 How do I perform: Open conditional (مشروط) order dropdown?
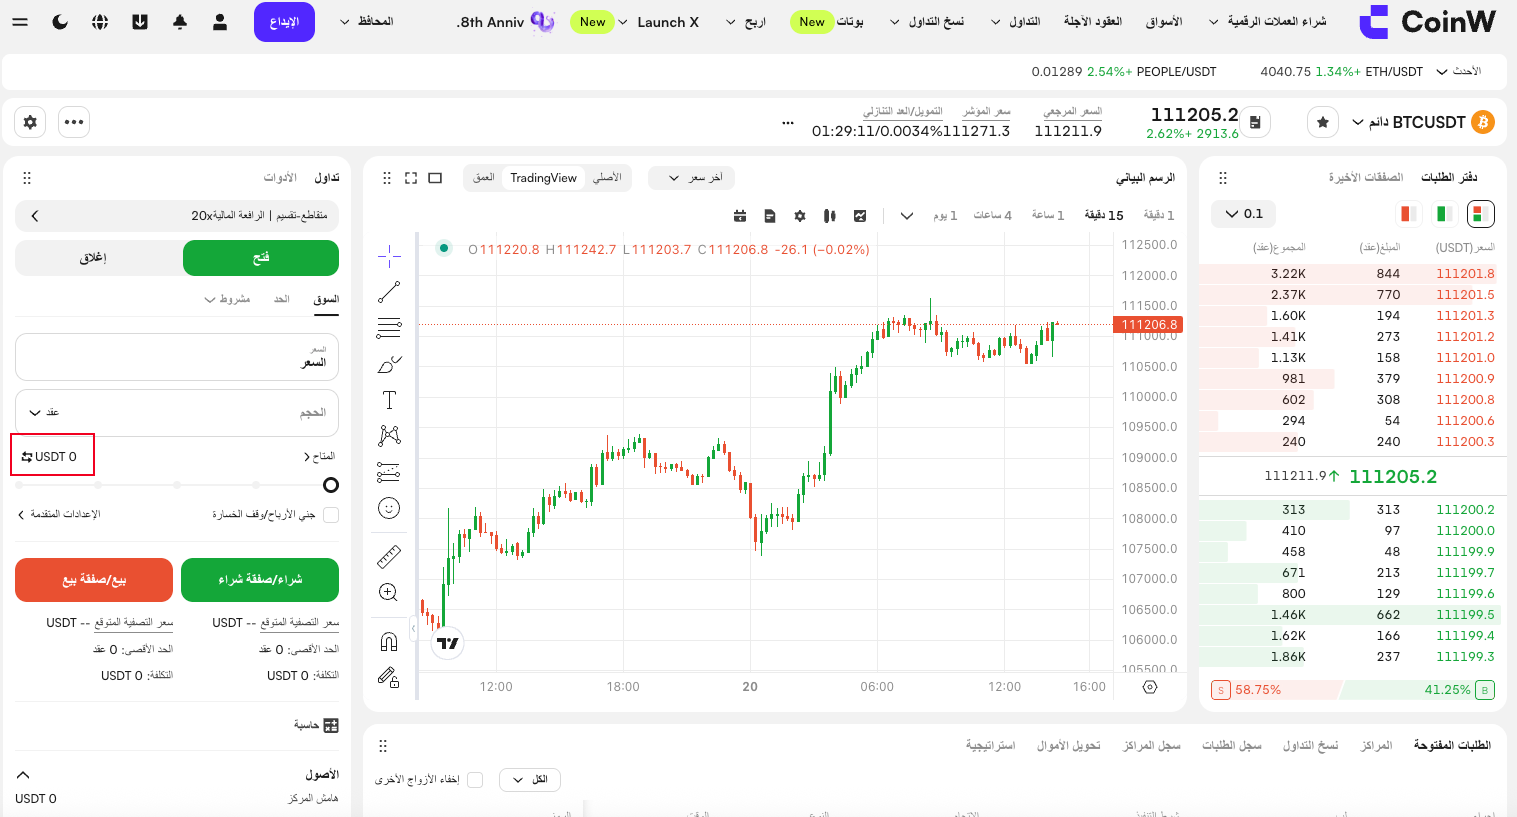click(228, 299)
